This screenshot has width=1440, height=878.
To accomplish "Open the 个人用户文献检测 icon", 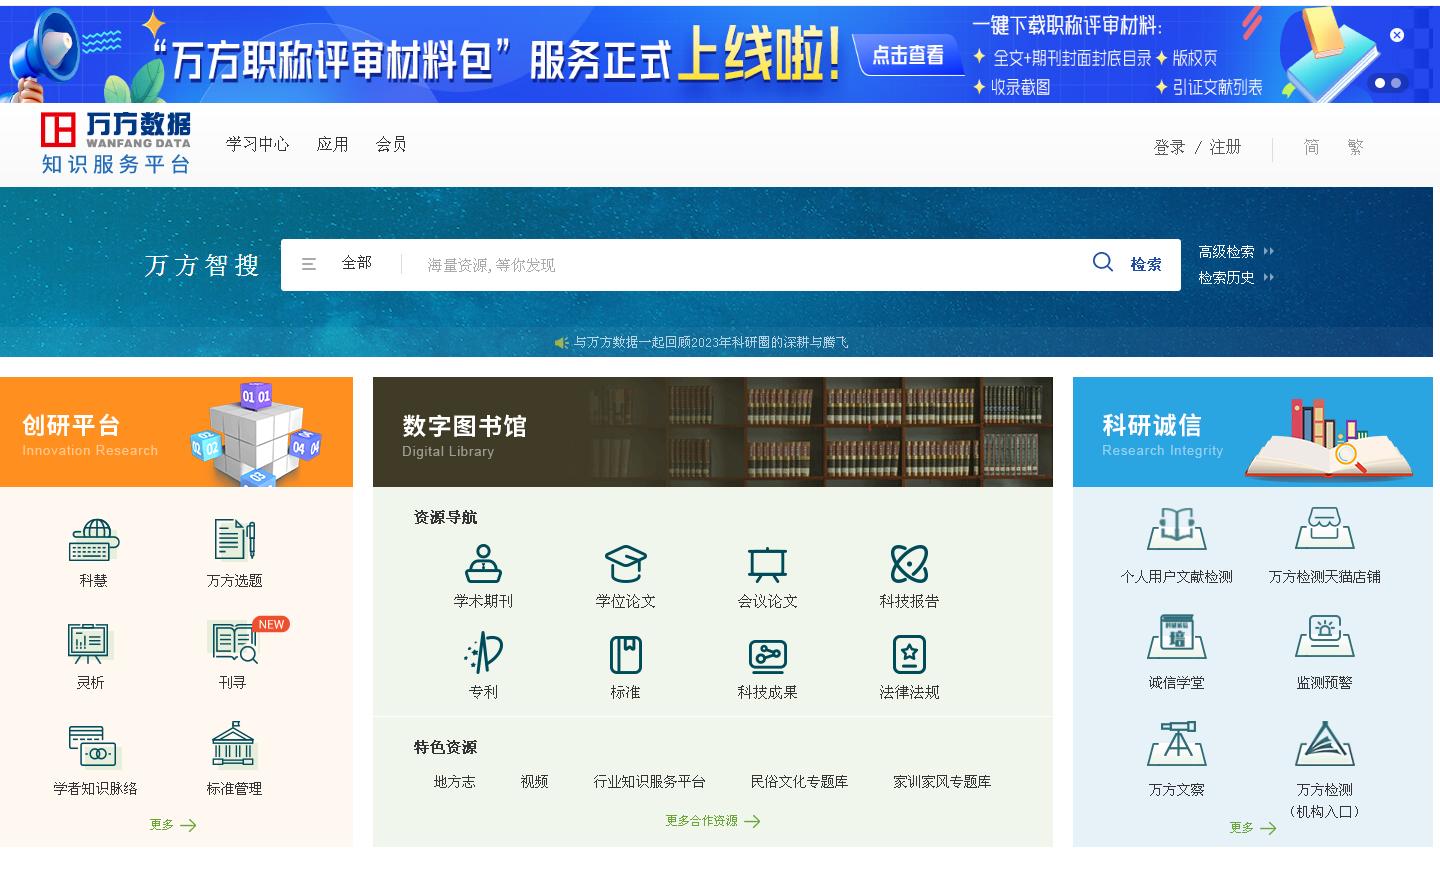I will pyautogui.click(x=1176, y=529).
